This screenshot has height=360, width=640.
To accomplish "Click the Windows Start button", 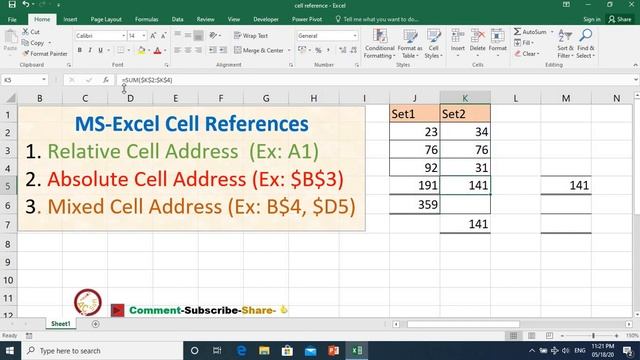I will tap(10, 351).
